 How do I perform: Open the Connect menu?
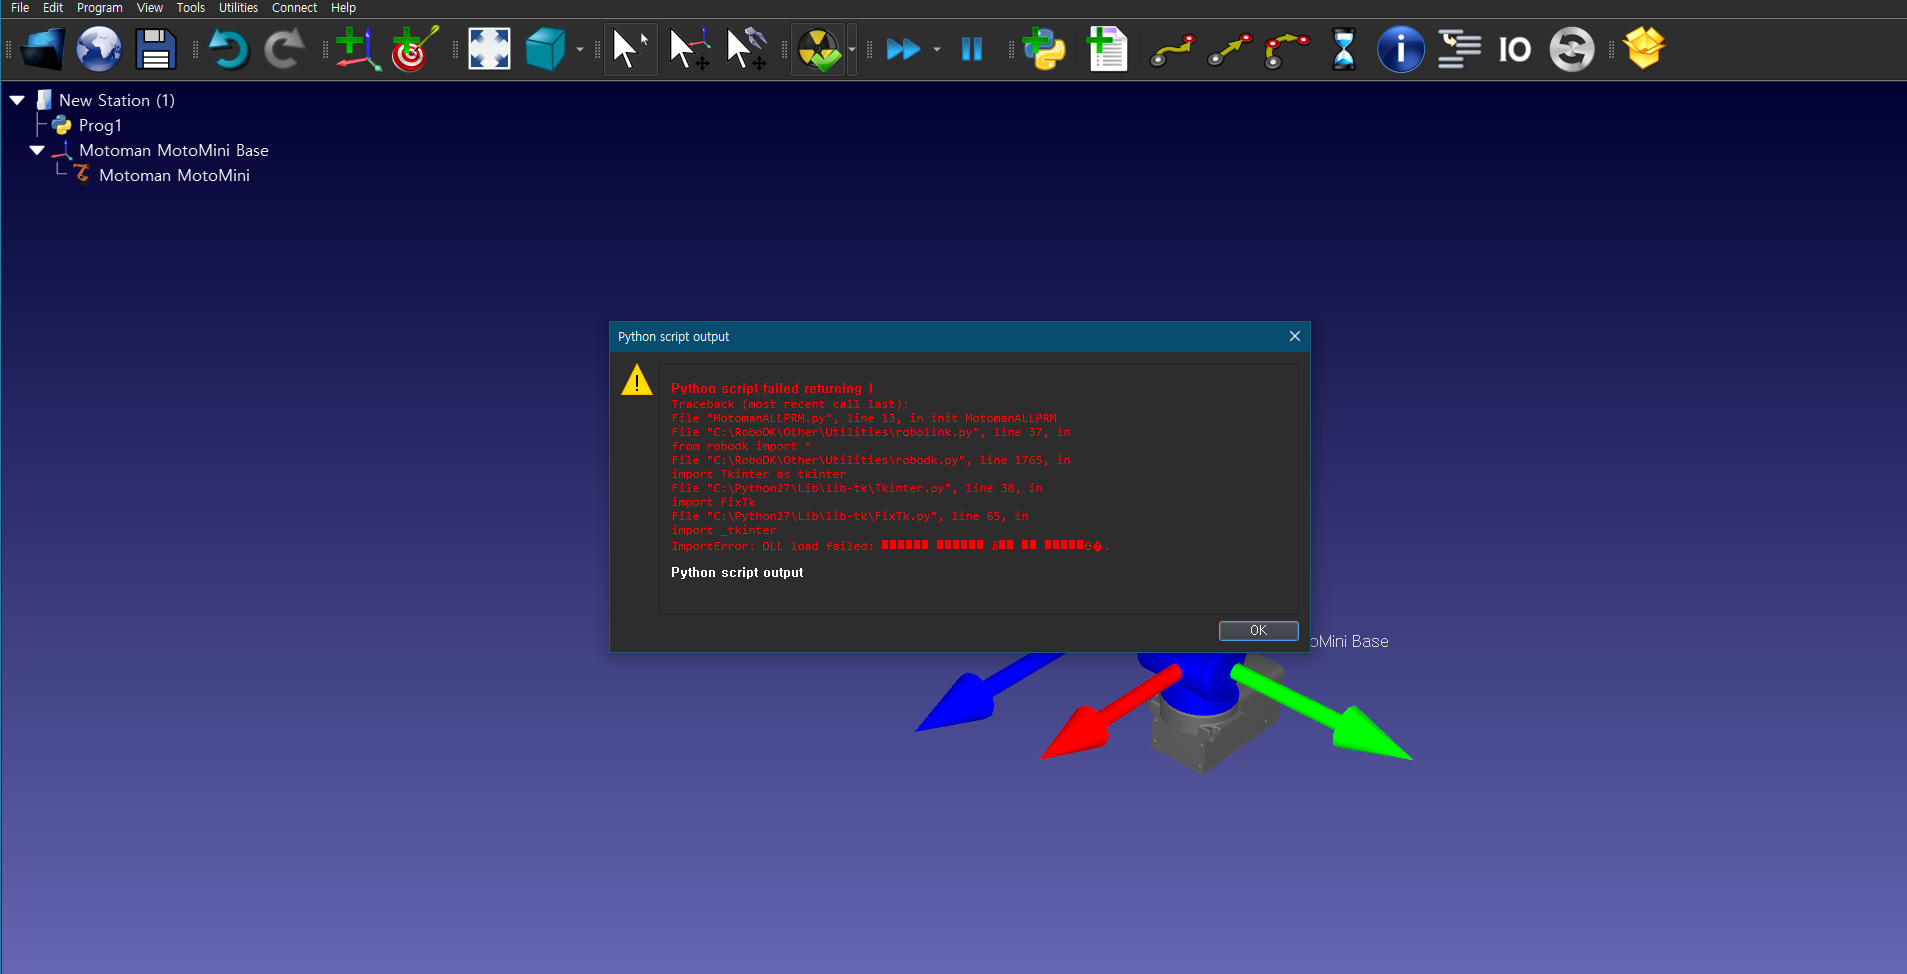[294, 8]
